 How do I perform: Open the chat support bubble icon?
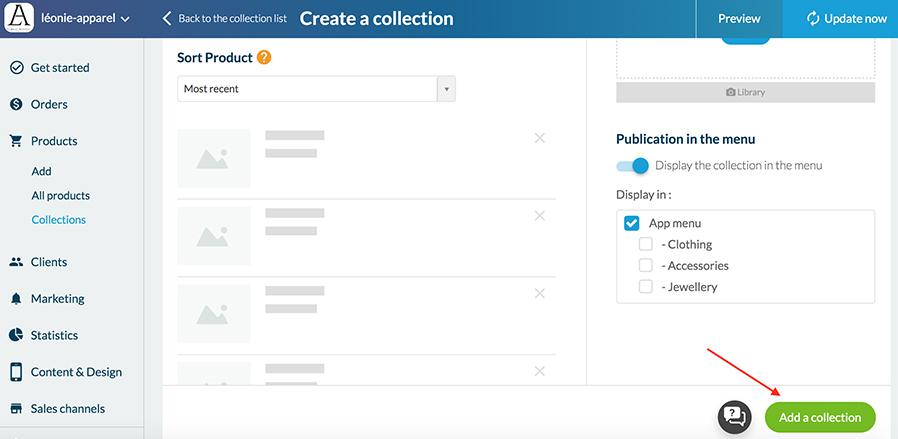[x=735, y=416]
